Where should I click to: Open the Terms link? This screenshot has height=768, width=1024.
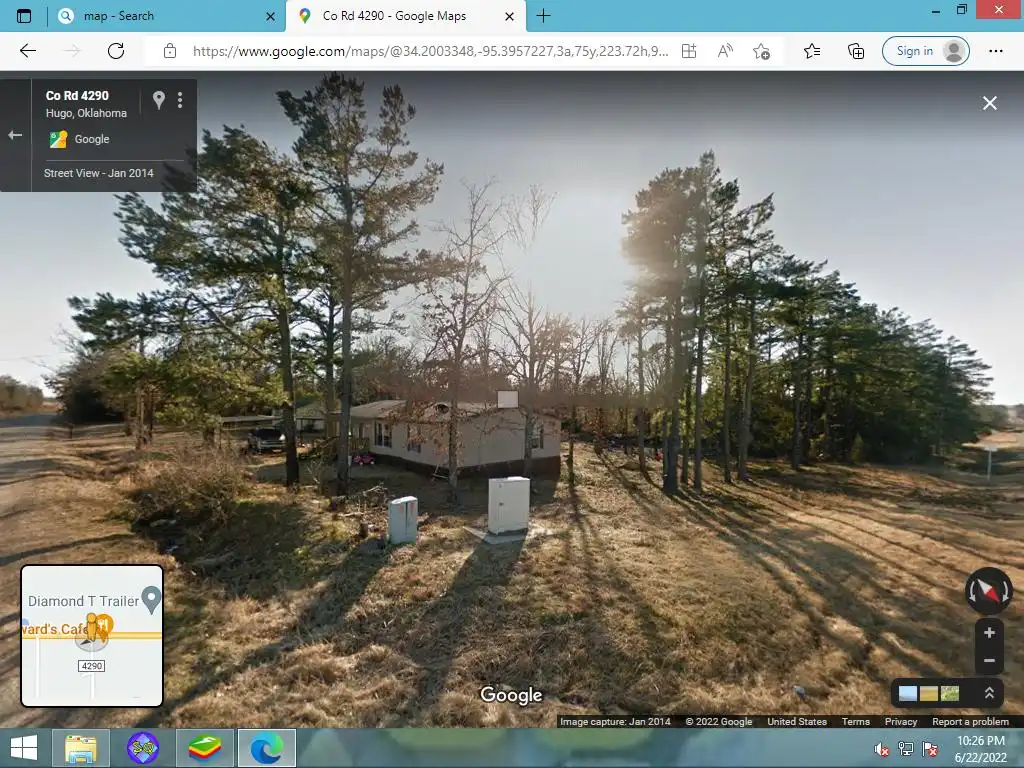pos(856,722)
